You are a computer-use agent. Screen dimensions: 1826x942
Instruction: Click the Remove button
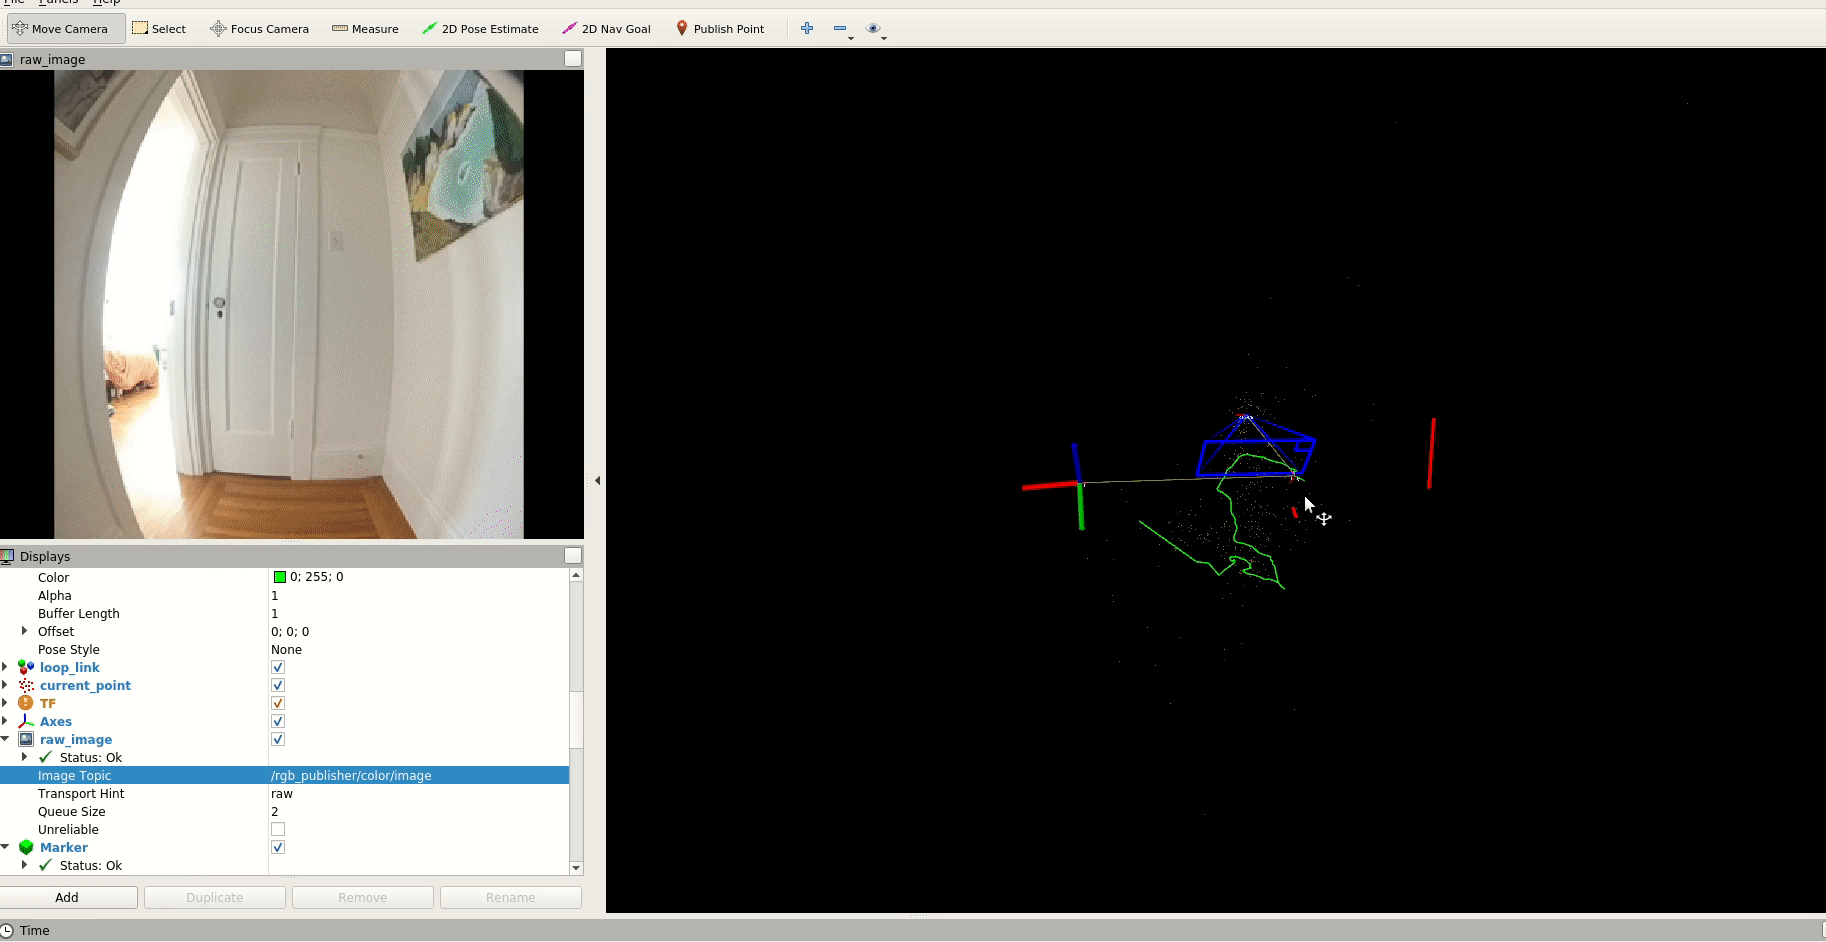(x=363, y=897)
